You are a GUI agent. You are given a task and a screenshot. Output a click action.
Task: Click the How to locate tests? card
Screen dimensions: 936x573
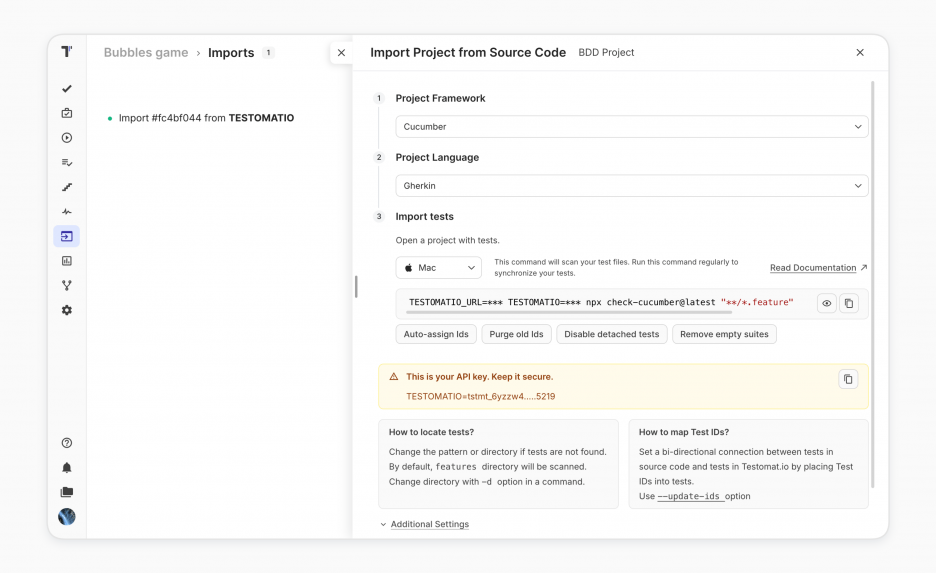coord(498,464)
